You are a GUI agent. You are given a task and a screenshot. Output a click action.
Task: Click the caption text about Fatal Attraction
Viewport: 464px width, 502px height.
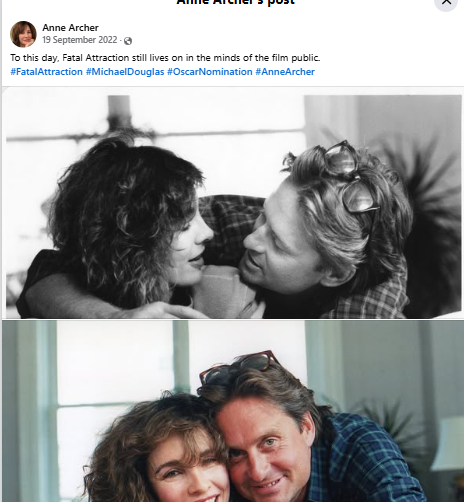165,58
